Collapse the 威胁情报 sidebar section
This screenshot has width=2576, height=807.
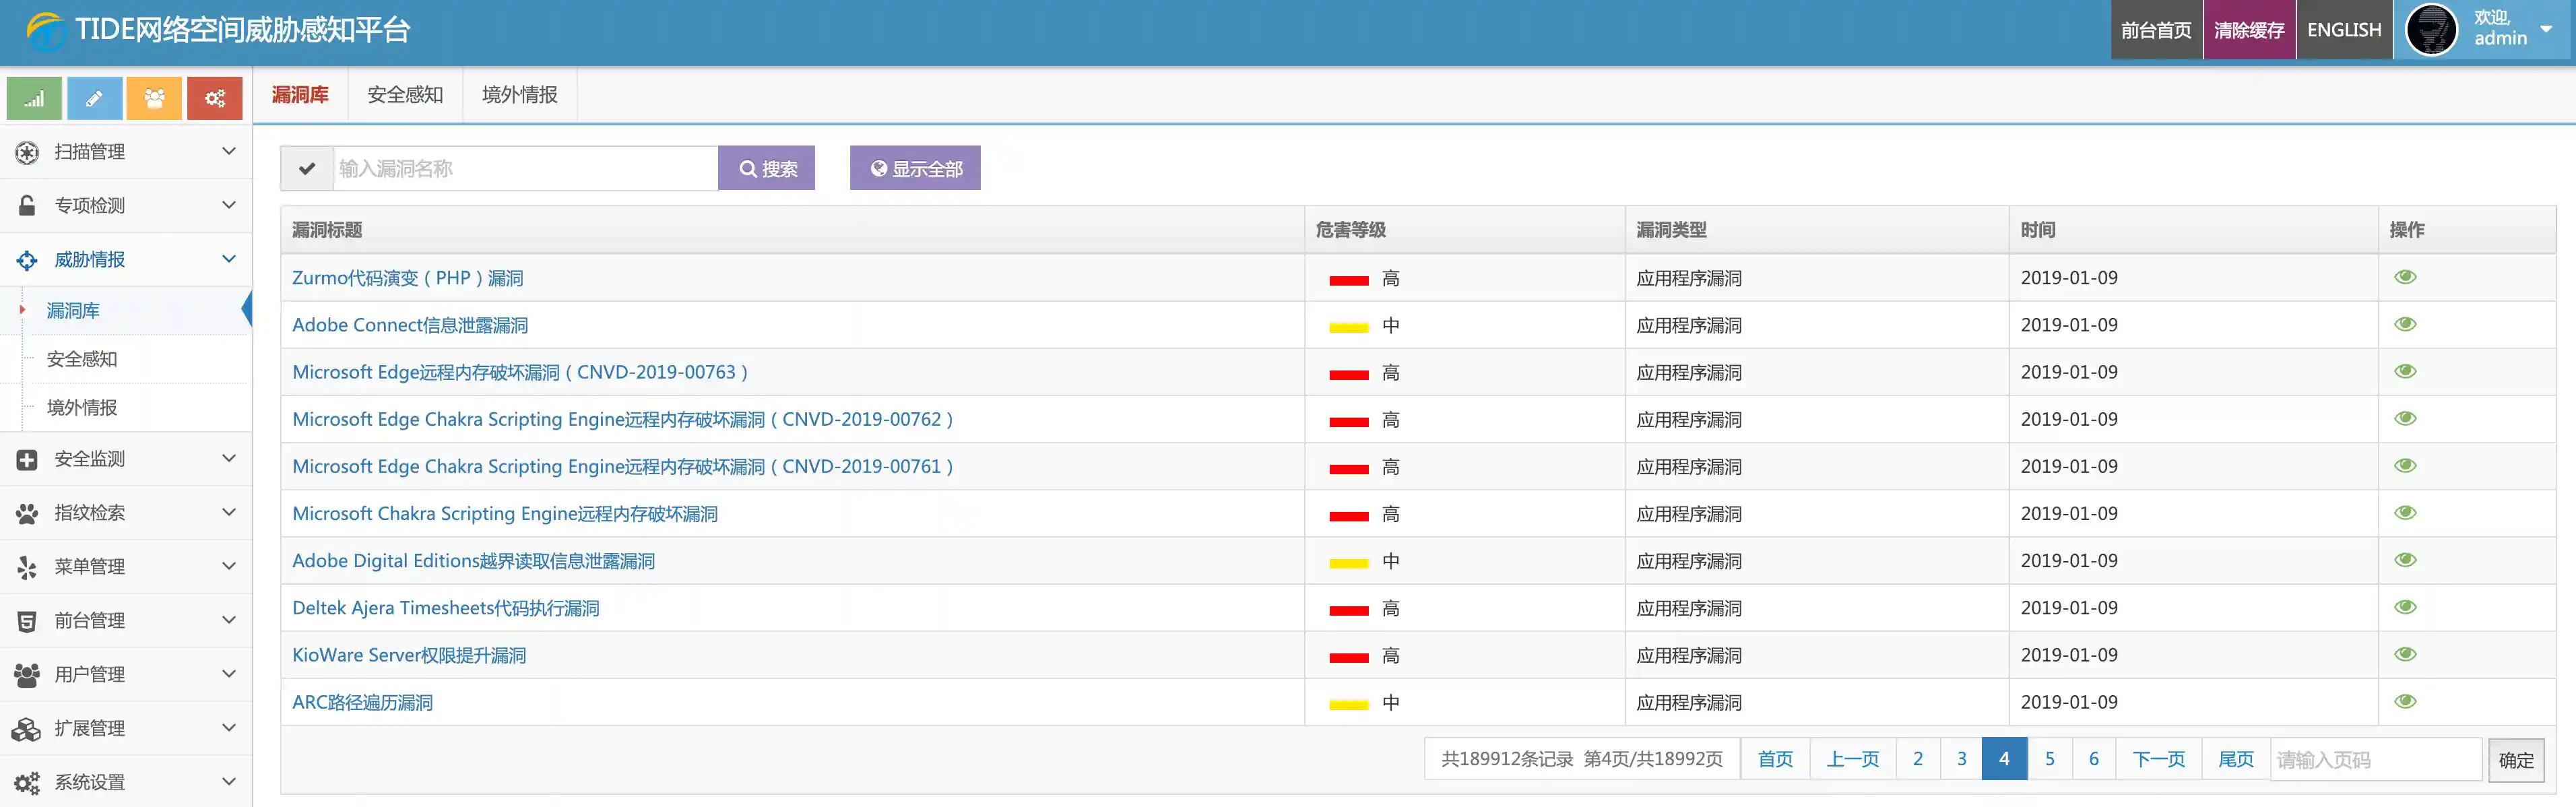point(228,260)
